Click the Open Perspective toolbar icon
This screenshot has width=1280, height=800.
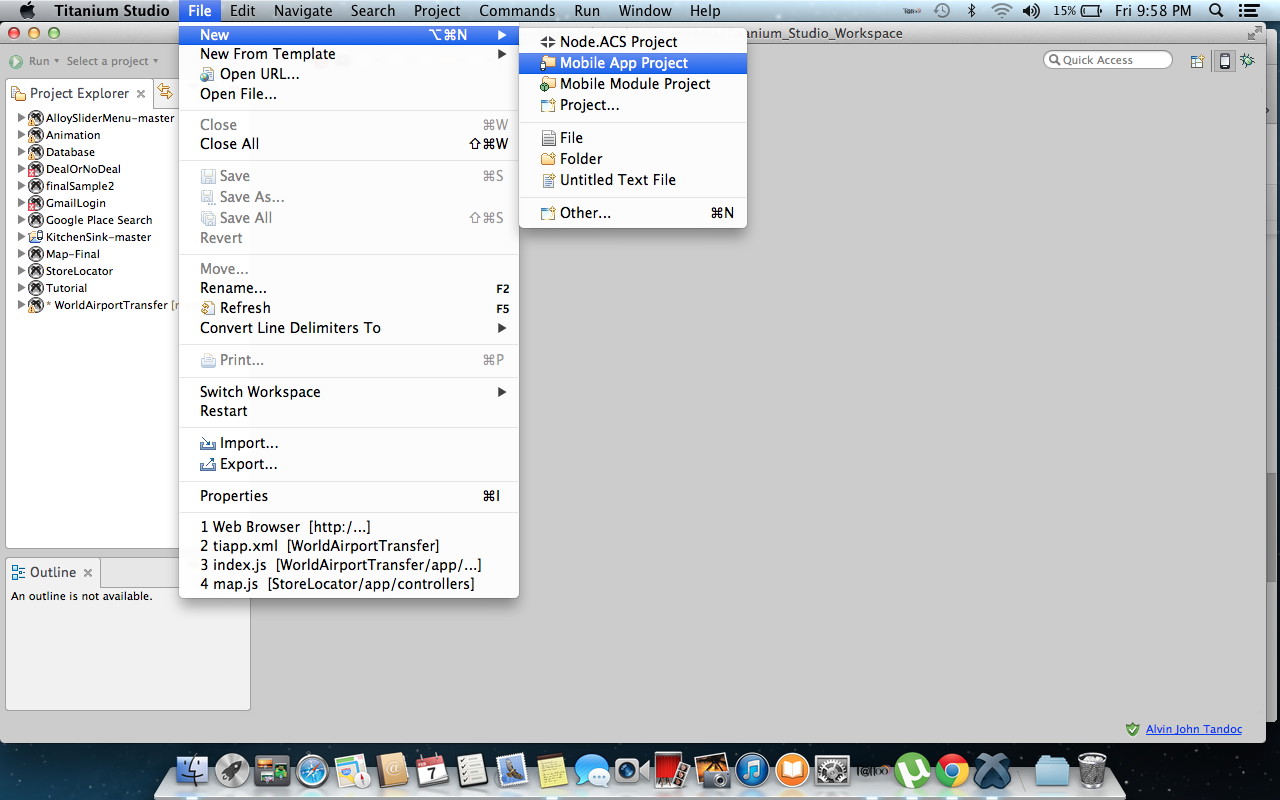pyautogui.click(x=1197, y=61)
